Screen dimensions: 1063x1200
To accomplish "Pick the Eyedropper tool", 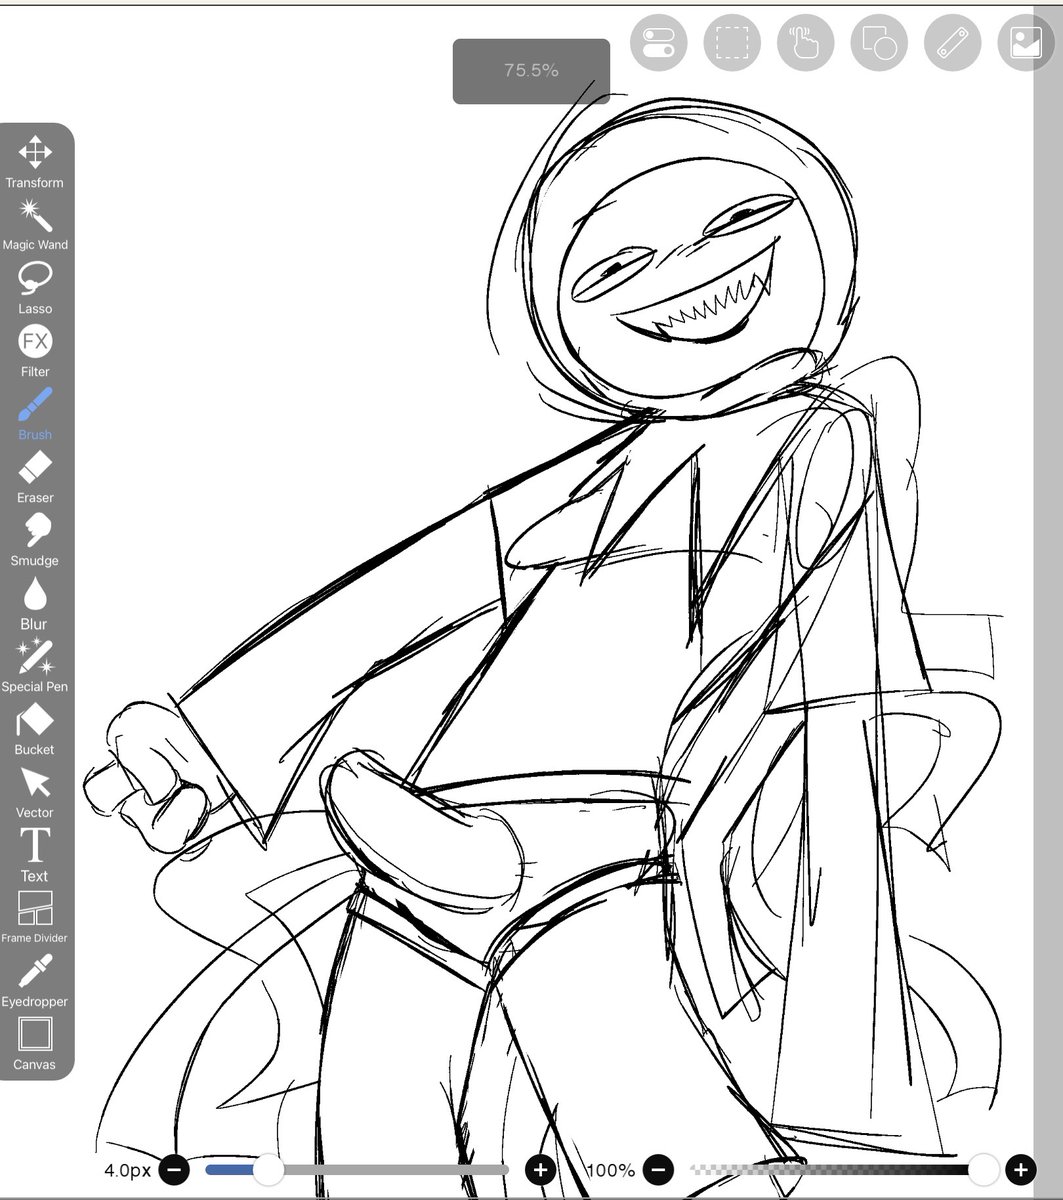I will [x=35, y=981].
